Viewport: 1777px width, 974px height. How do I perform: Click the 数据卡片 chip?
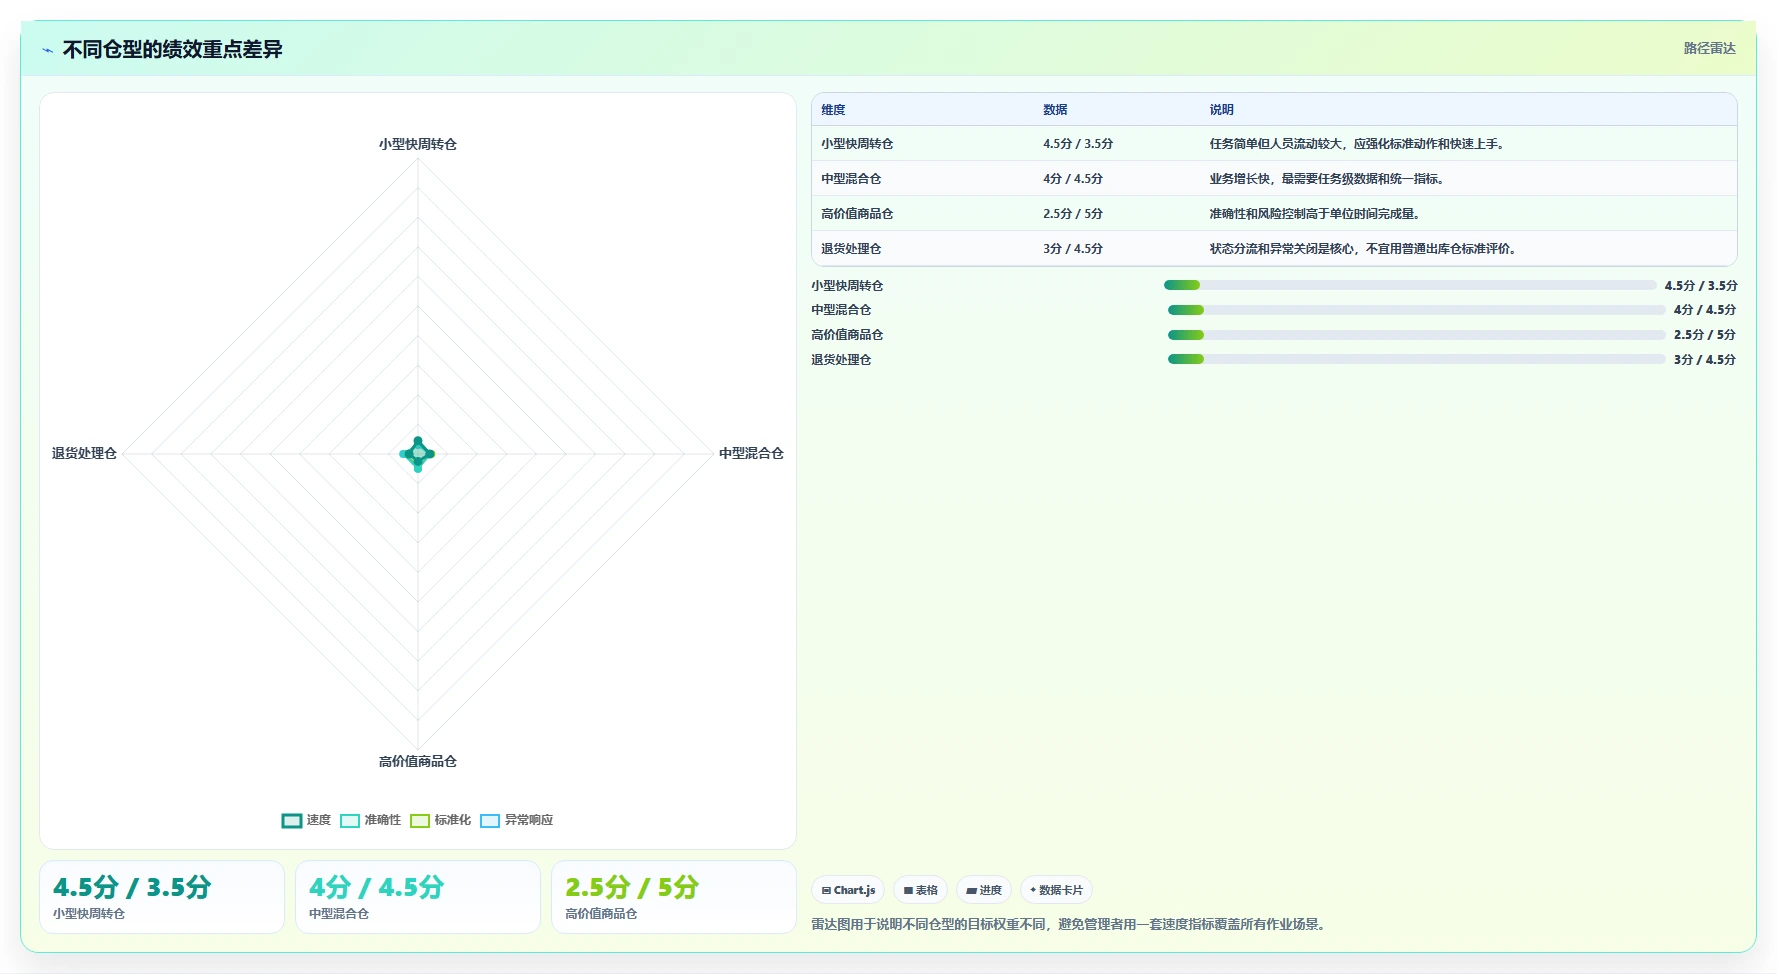click(1056, 890)
